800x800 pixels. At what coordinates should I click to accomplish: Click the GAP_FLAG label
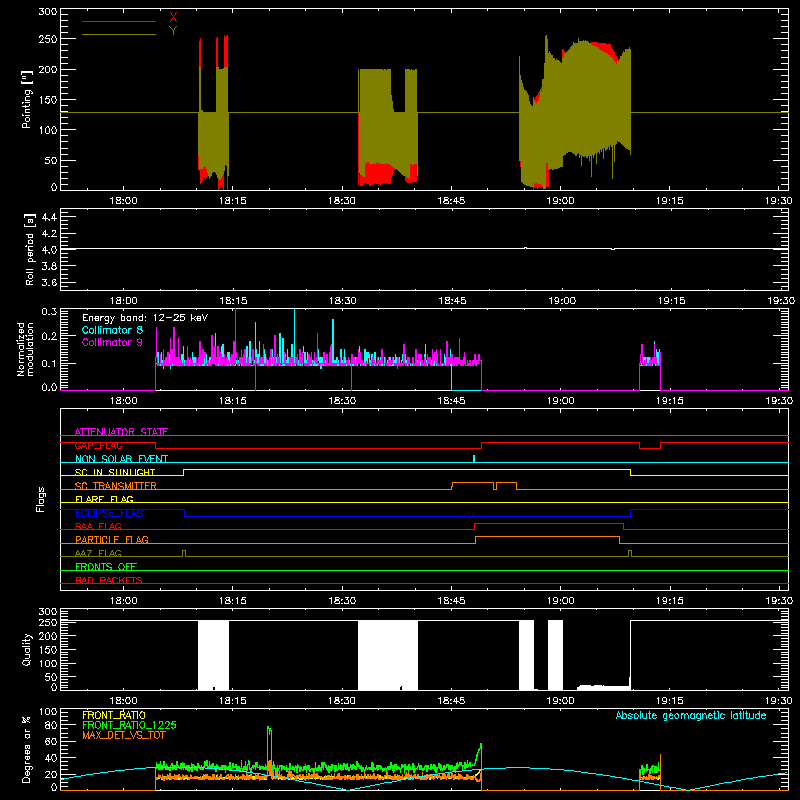pyautogui.click(x=98, y=445)
